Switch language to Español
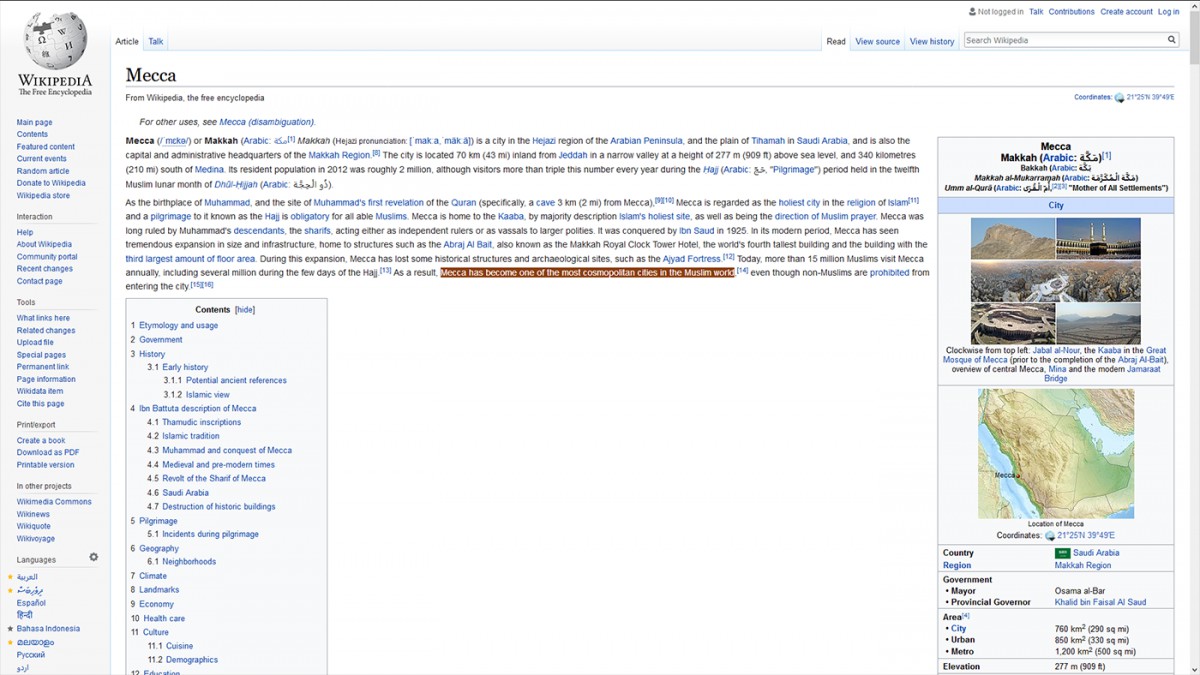 click(x=31, y=603)
